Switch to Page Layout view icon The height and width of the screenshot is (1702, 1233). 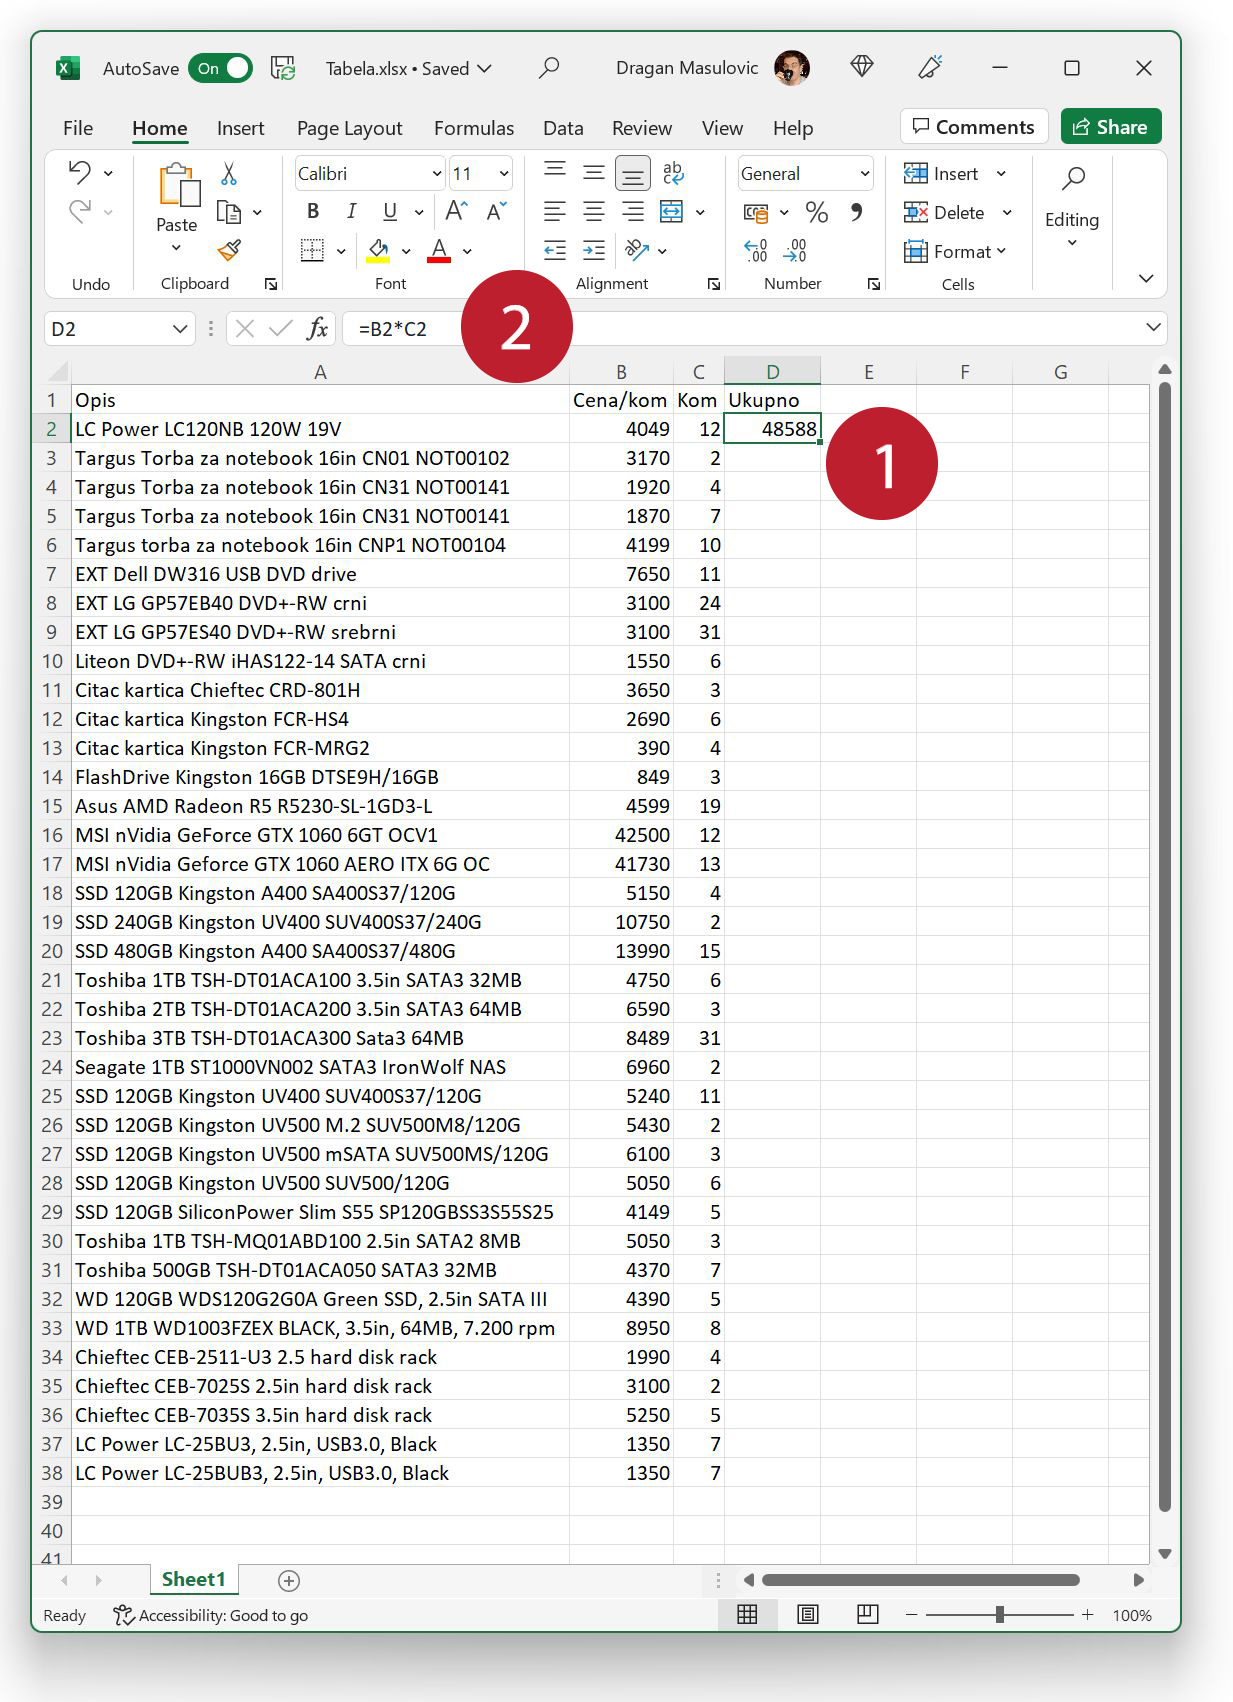point(808,1614)
